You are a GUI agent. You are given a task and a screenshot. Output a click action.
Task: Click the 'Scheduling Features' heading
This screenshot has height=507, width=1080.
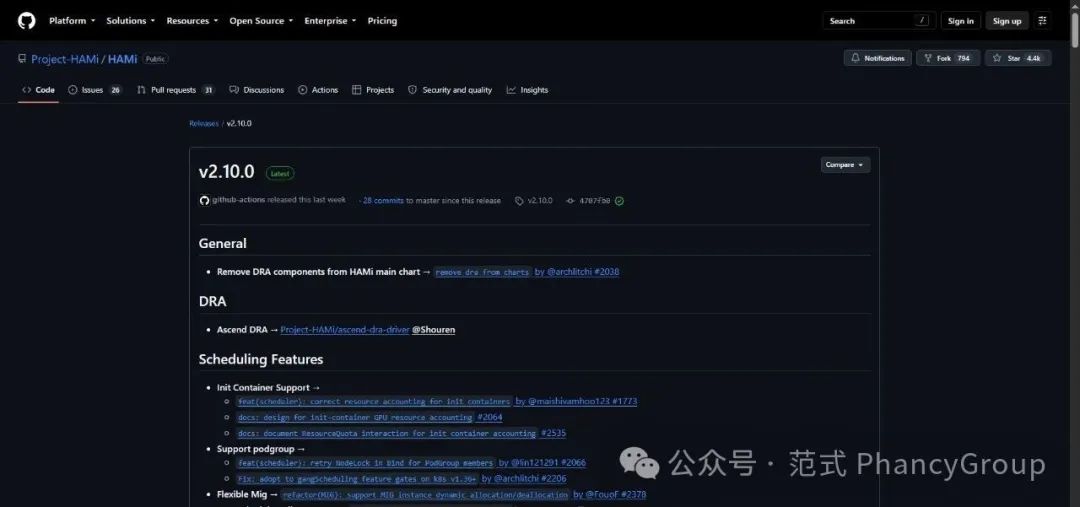tap(261, 359)
